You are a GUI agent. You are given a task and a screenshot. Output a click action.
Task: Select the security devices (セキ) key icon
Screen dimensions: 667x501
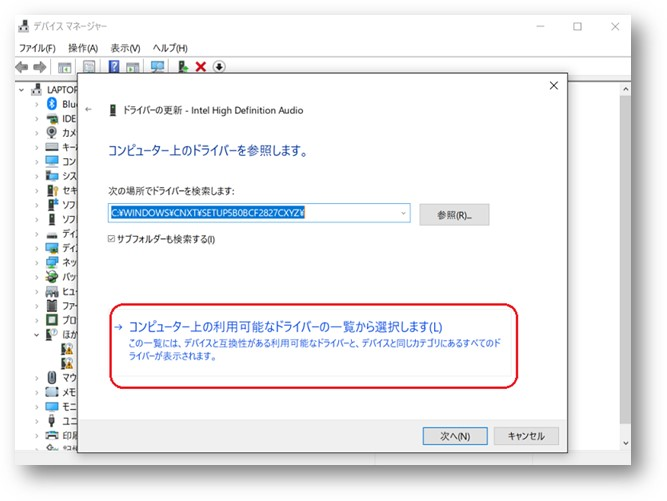52,190
